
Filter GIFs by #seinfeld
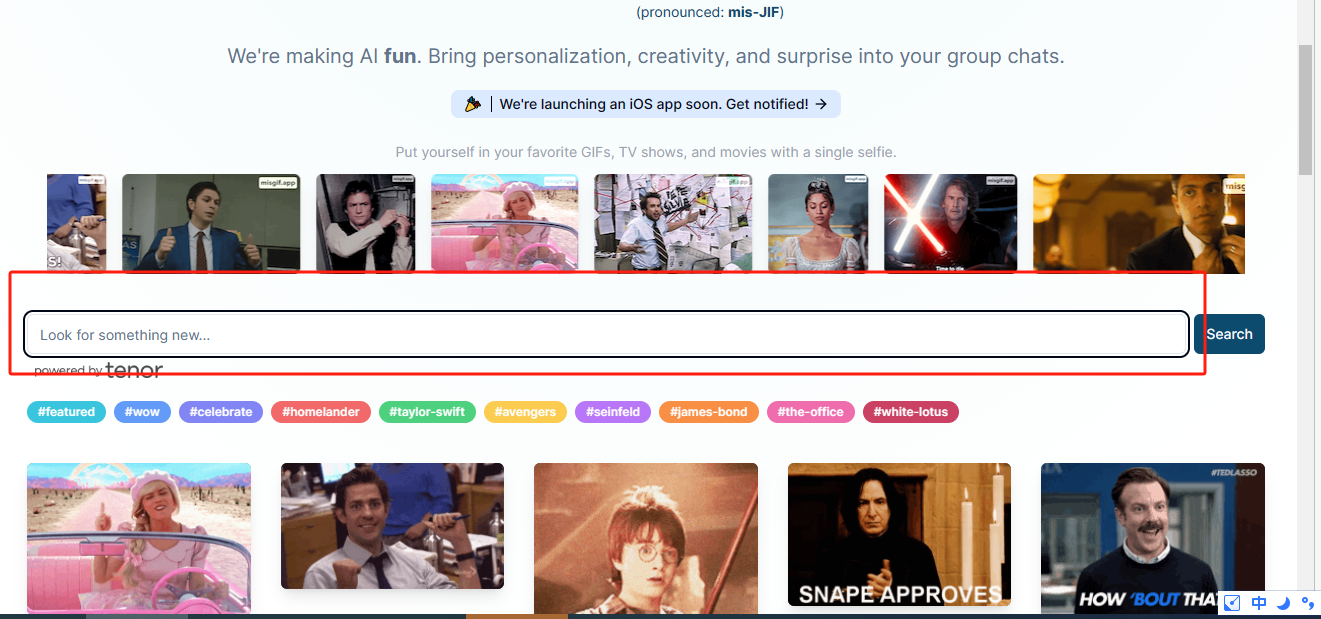(x=613, y=412)
